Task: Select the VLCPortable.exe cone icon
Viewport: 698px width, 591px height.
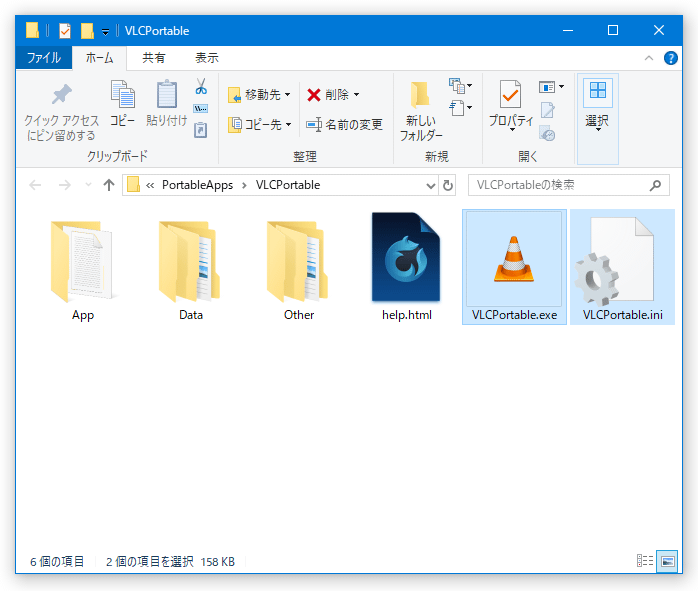Action: (x=514, y=261)
